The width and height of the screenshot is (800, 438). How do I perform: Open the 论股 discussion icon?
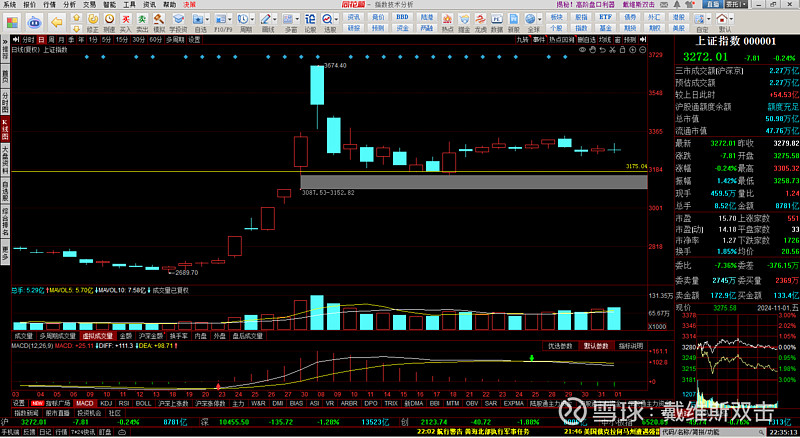click(x=310, y=22)
